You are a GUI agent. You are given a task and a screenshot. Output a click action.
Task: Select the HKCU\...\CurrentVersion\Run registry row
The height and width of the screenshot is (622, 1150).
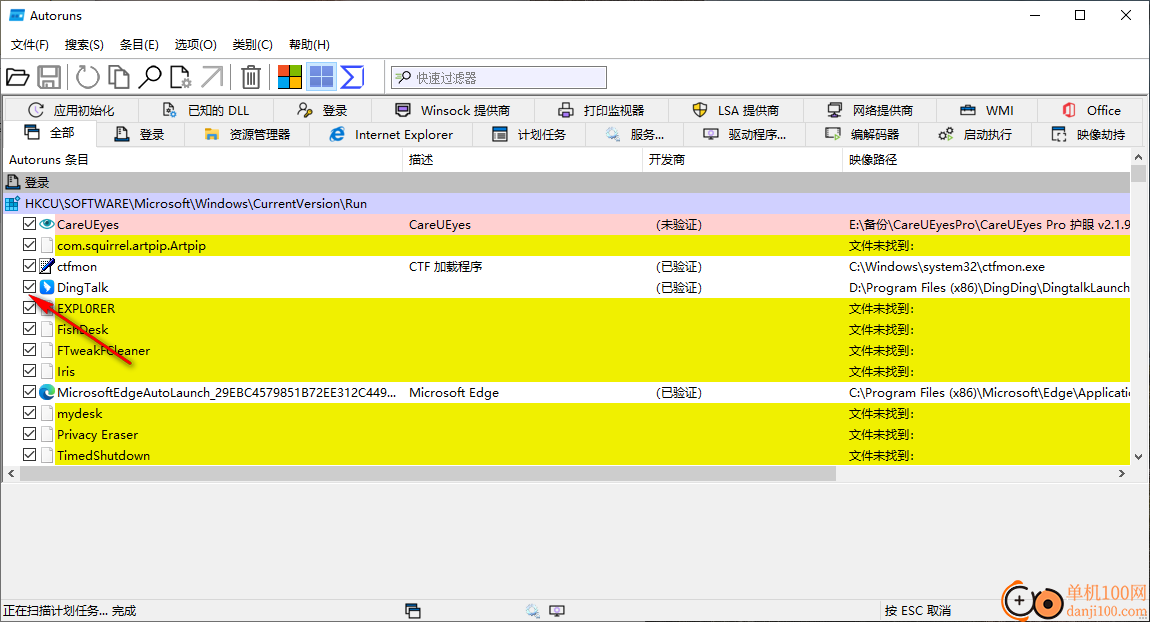click(566, 203)
